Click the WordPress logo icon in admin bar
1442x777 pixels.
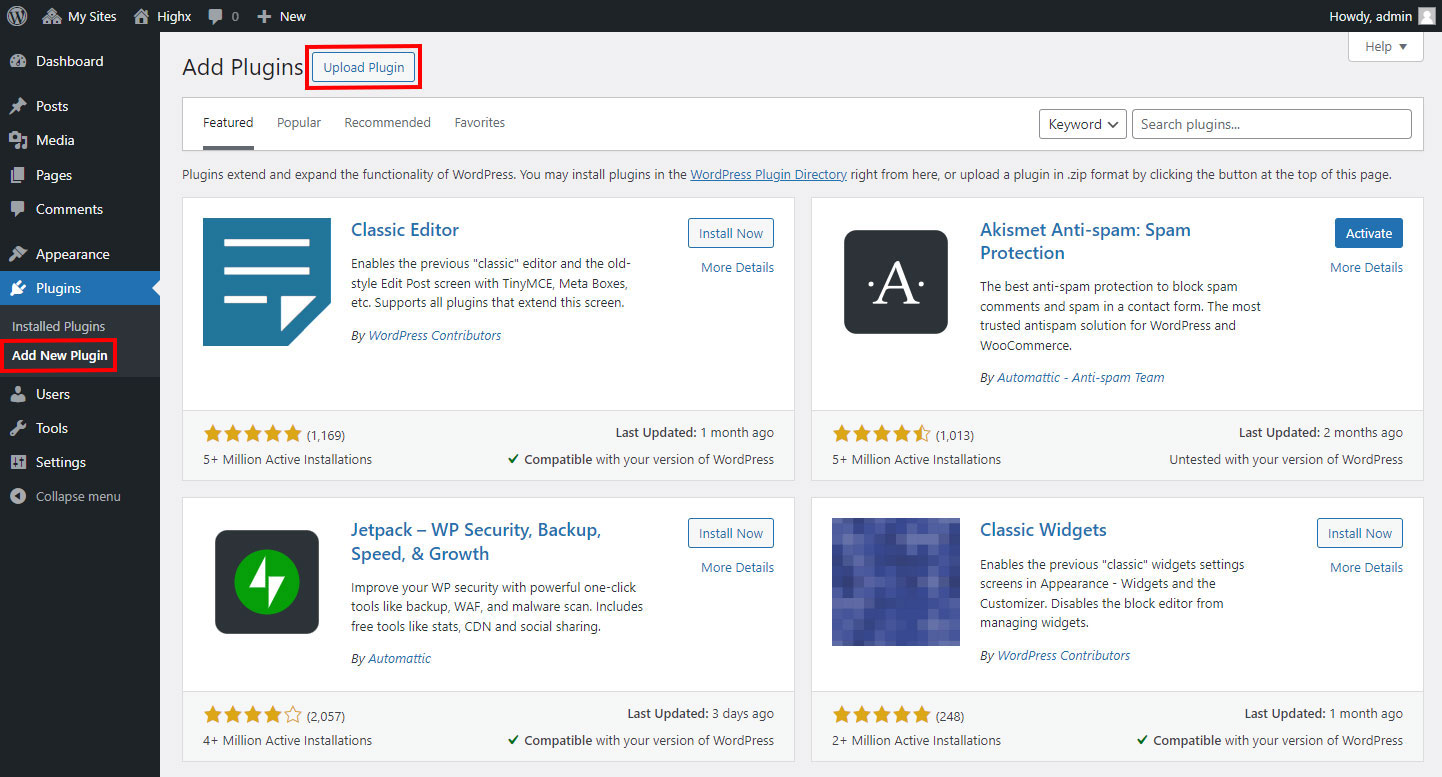[17, 16]
